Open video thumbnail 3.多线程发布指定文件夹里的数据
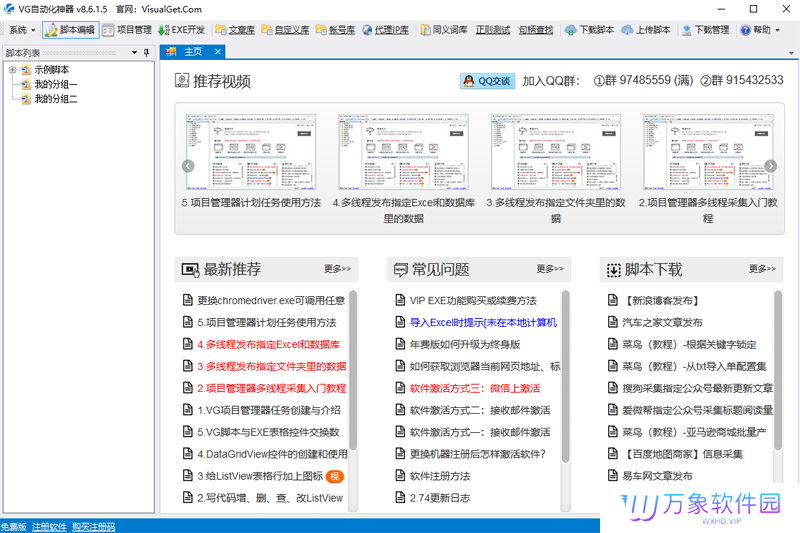Viewport: 800px width, 533px height. [x=556, y=153]
